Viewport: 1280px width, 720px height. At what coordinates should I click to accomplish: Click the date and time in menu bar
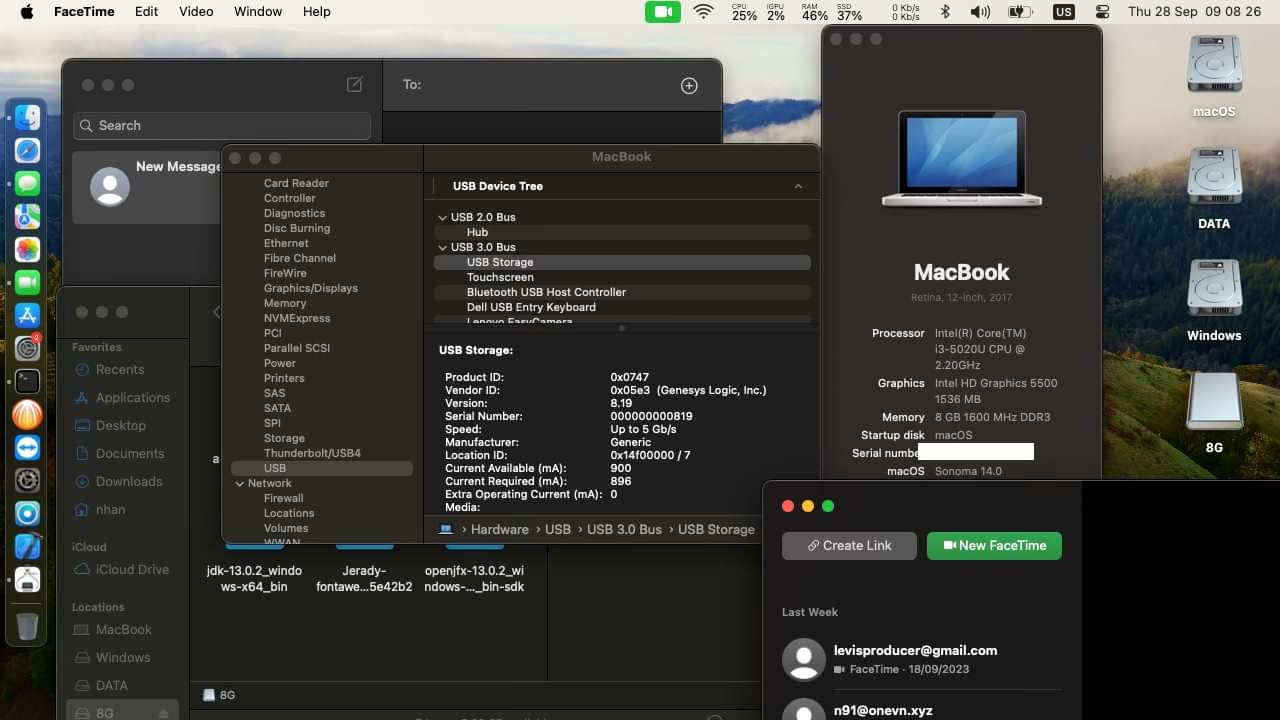[x=1194, y=12]
